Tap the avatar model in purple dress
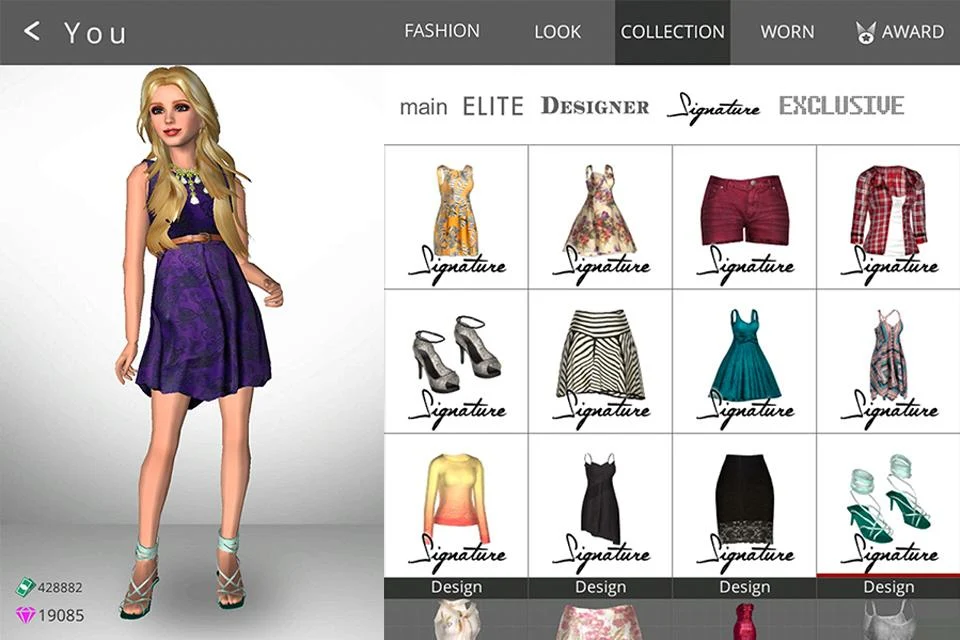 coord(199,343)
